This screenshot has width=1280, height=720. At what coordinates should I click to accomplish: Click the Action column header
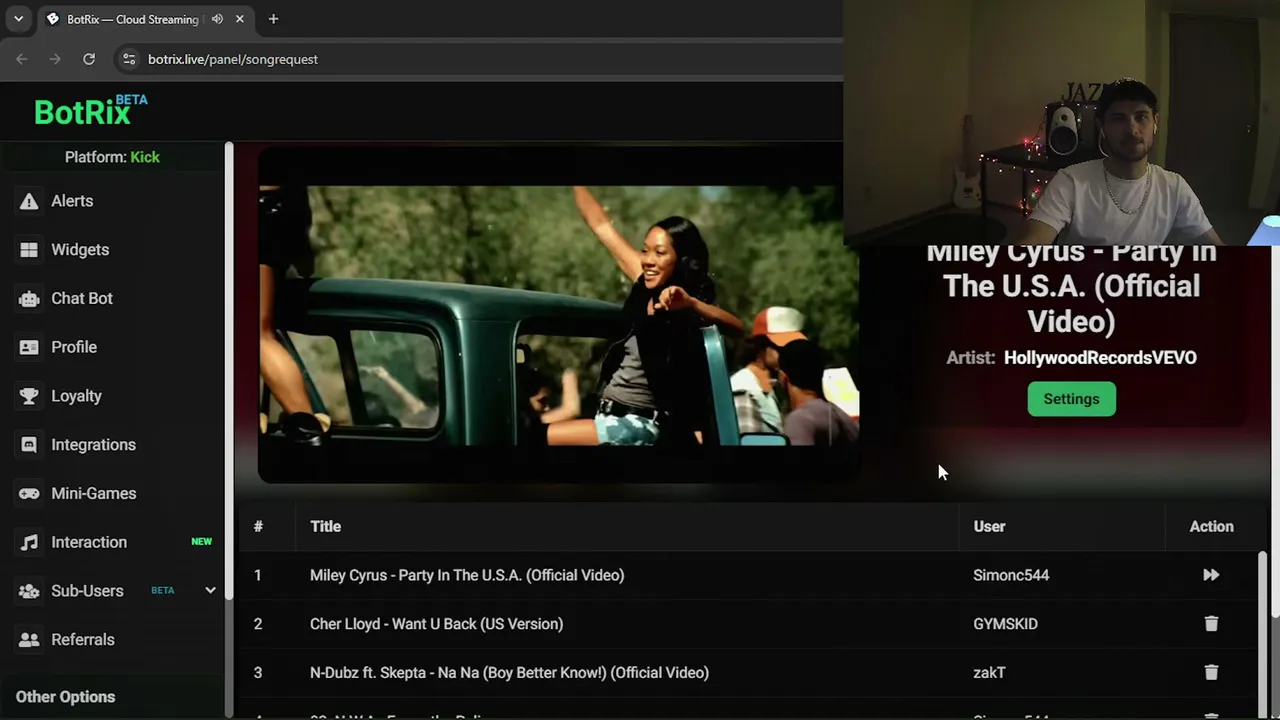tap(1211, 526)
